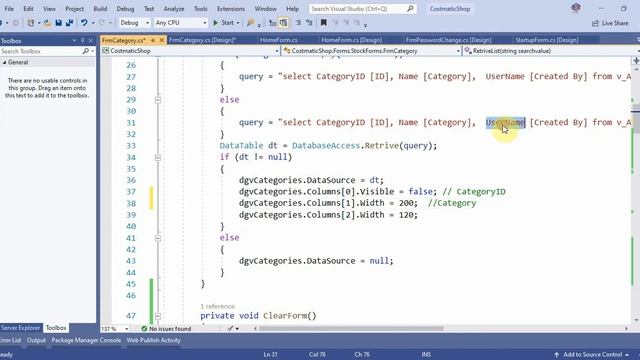The image size is (640, 360).
Task: Open Web Publish Activity tab
Action: [153, 340]
